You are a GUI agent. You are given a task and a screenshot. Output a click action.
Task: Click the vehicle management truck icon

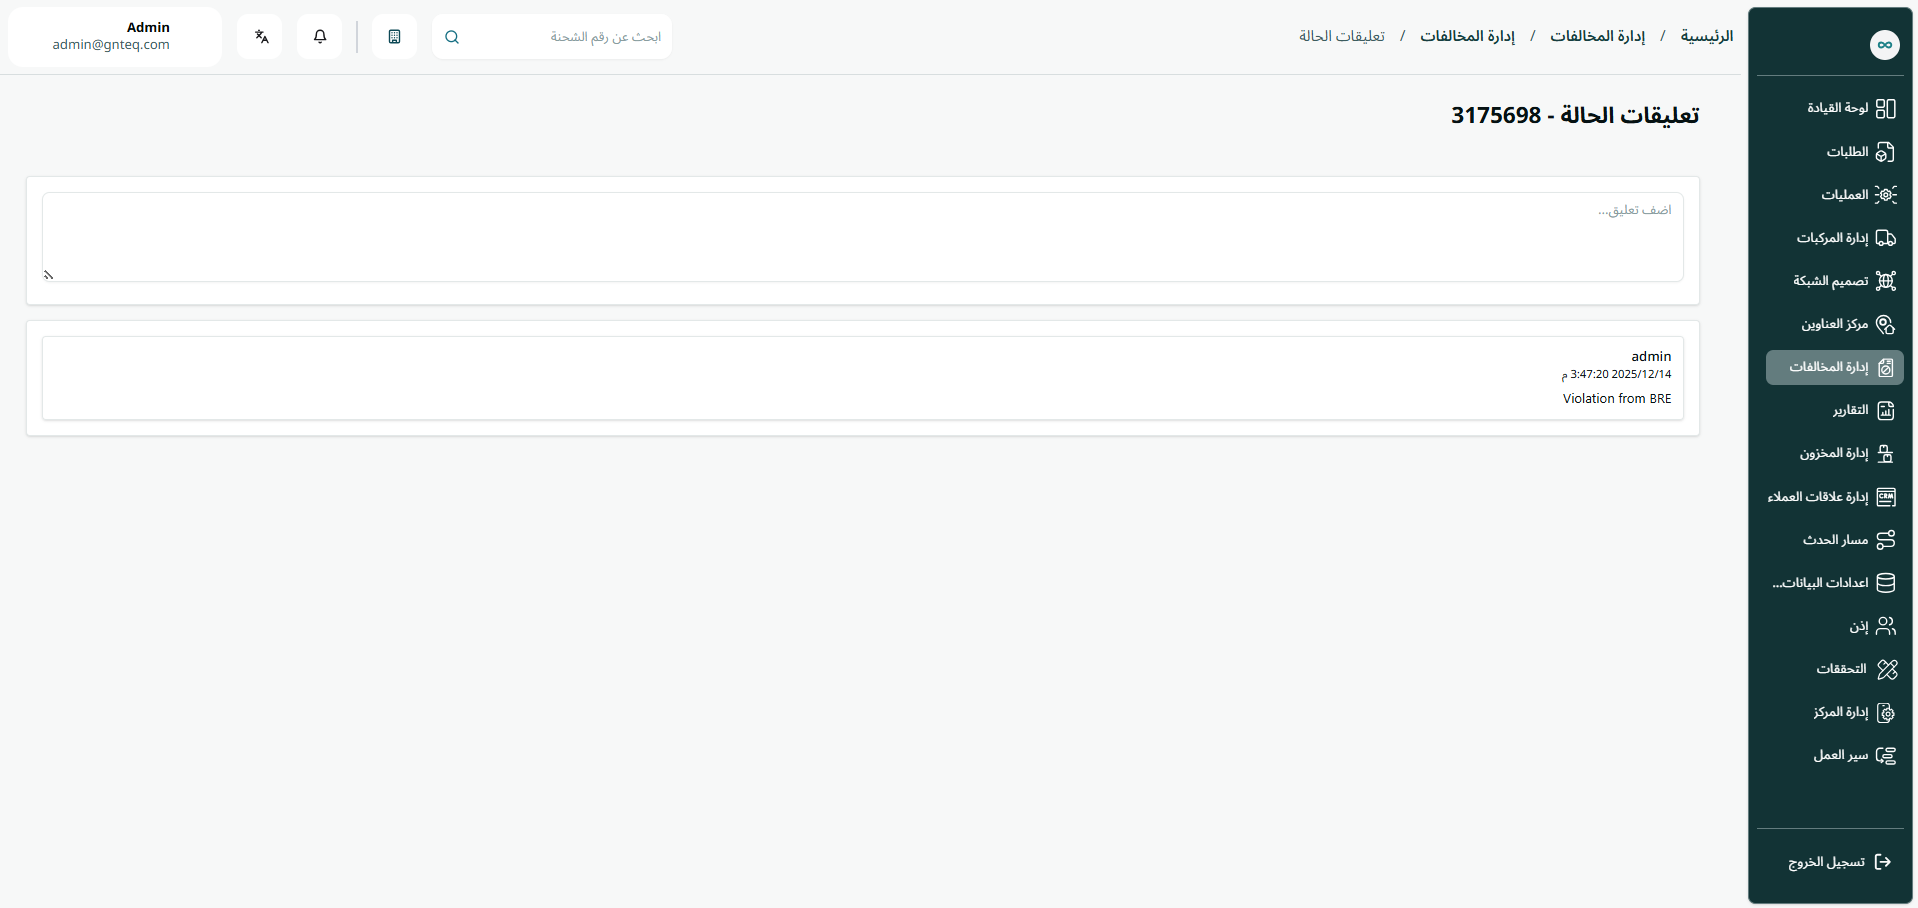pos(1885,238)
